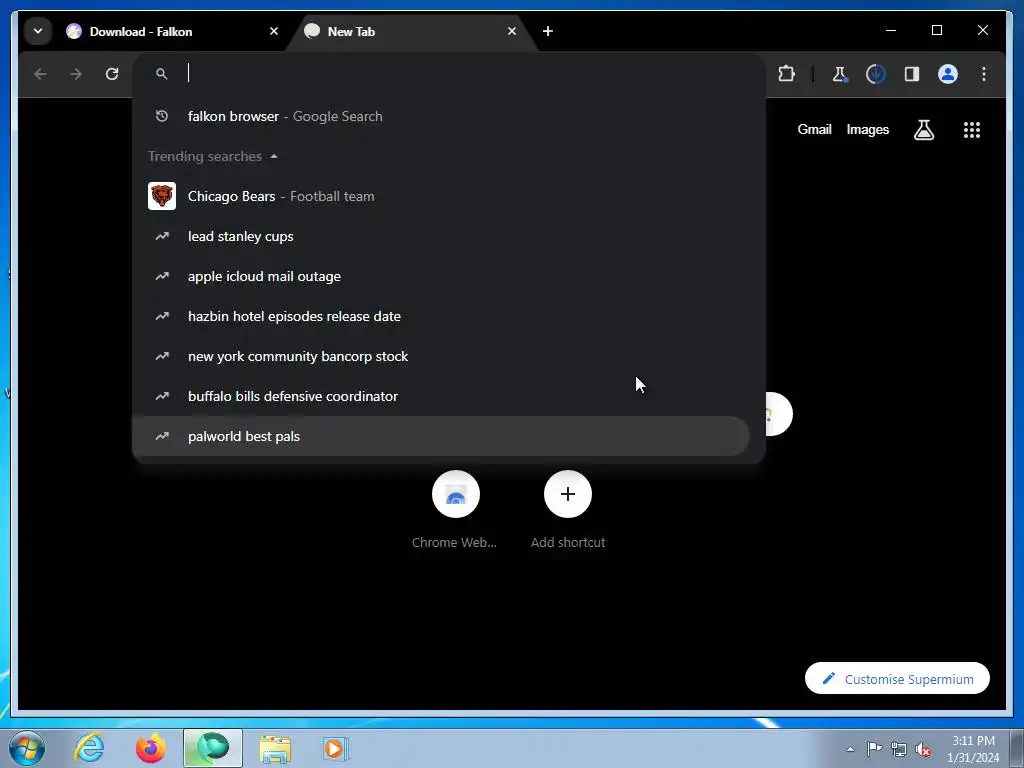Toggle the side panel
Viewport: 1024px width, 768px height.
click(x=912, y=74)
